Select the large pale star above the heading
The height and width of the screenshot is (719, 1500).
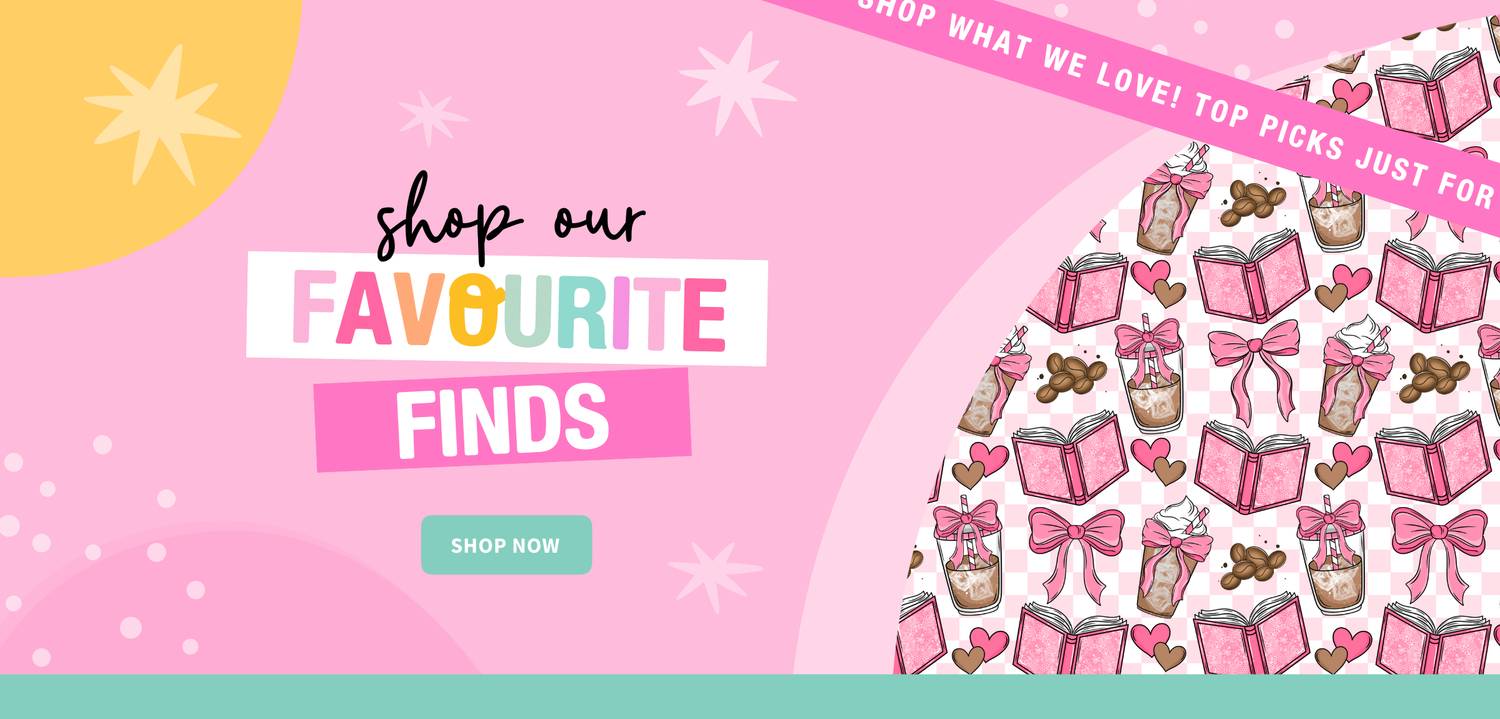click(738, 82)
